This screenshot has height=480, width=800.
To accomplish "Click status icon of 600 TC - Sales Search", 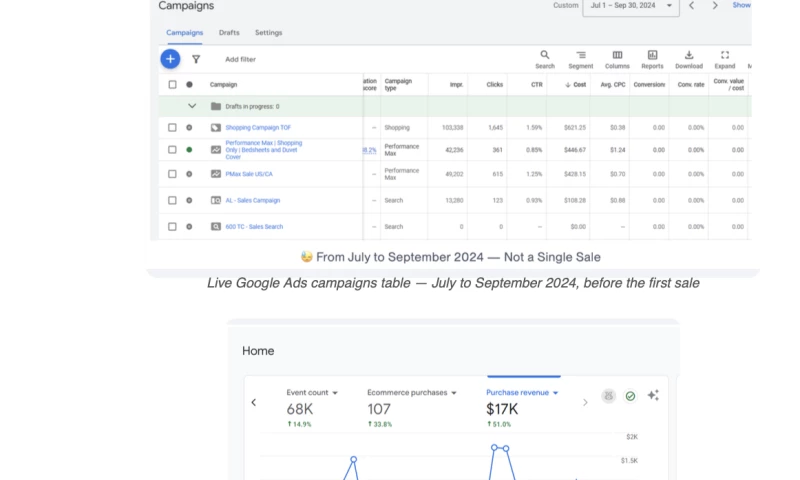I will point(189,226).
